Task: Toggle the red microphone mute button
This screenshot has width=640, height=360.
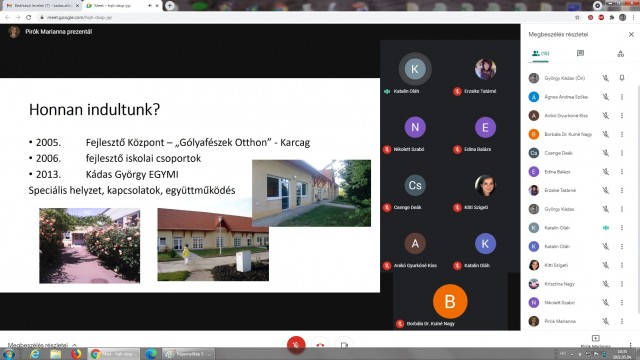Action: pyautogui.click(x=296, y=345)
